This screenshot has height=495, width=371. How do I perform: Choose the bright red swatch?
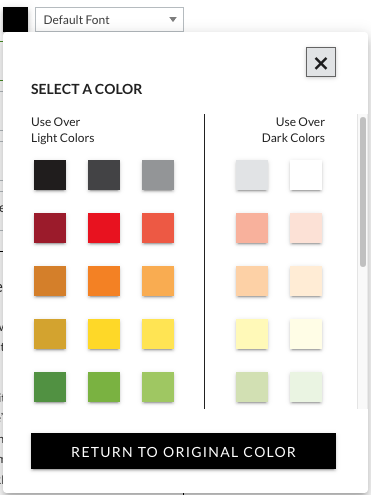[x=104, y=228]
